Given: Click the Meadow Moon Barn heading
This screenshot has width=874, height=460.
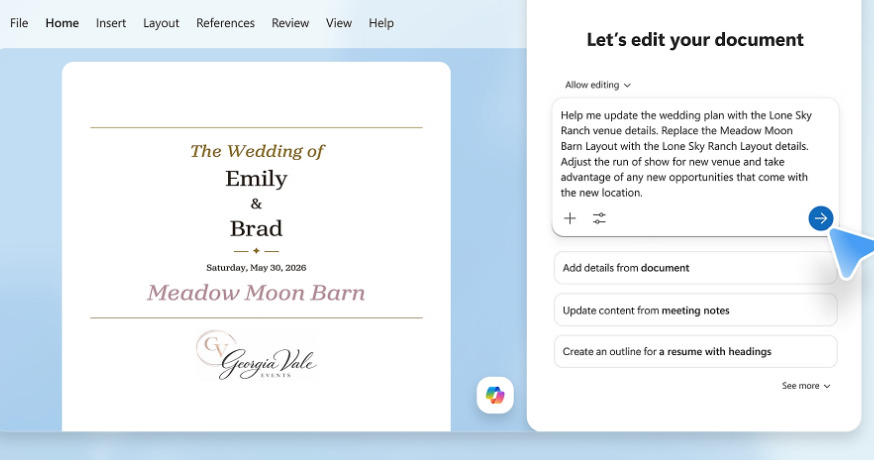Looking at the screenshot, I should coord(256,293).
